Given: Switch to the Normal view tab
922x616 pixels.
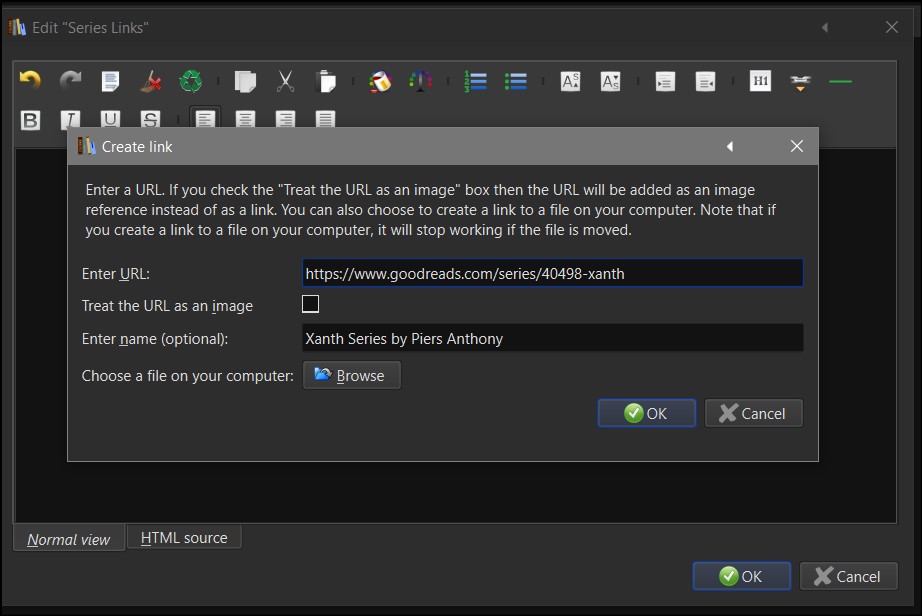Looking at the screenshot, I should click(69, 539).
